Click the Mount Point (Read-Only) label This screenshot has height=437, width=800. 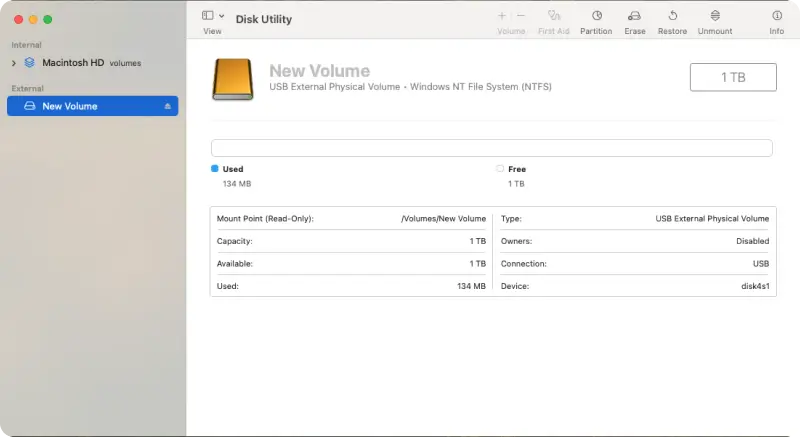265,219
